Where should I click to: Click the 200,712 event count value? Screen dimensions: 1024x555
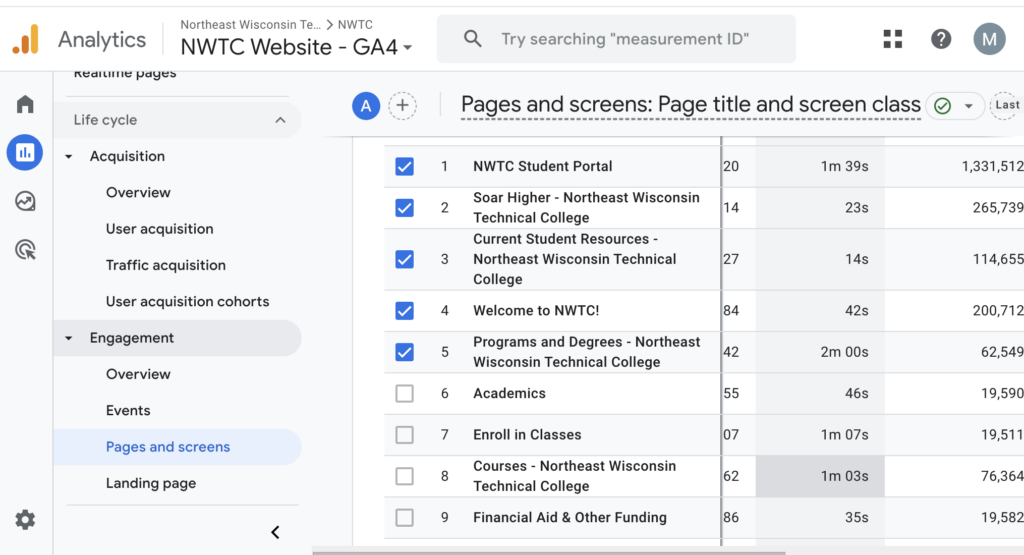pyautogui.click(x=998, y=311)
